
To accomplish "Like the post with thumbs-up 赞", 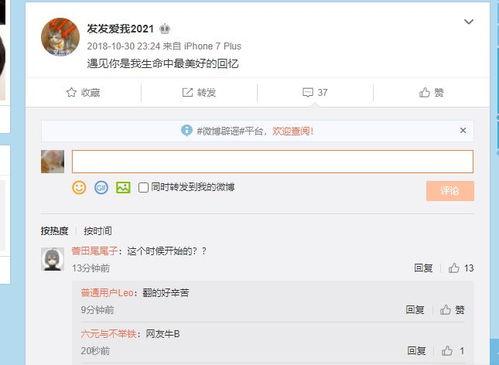I will [x=424, y=92].
